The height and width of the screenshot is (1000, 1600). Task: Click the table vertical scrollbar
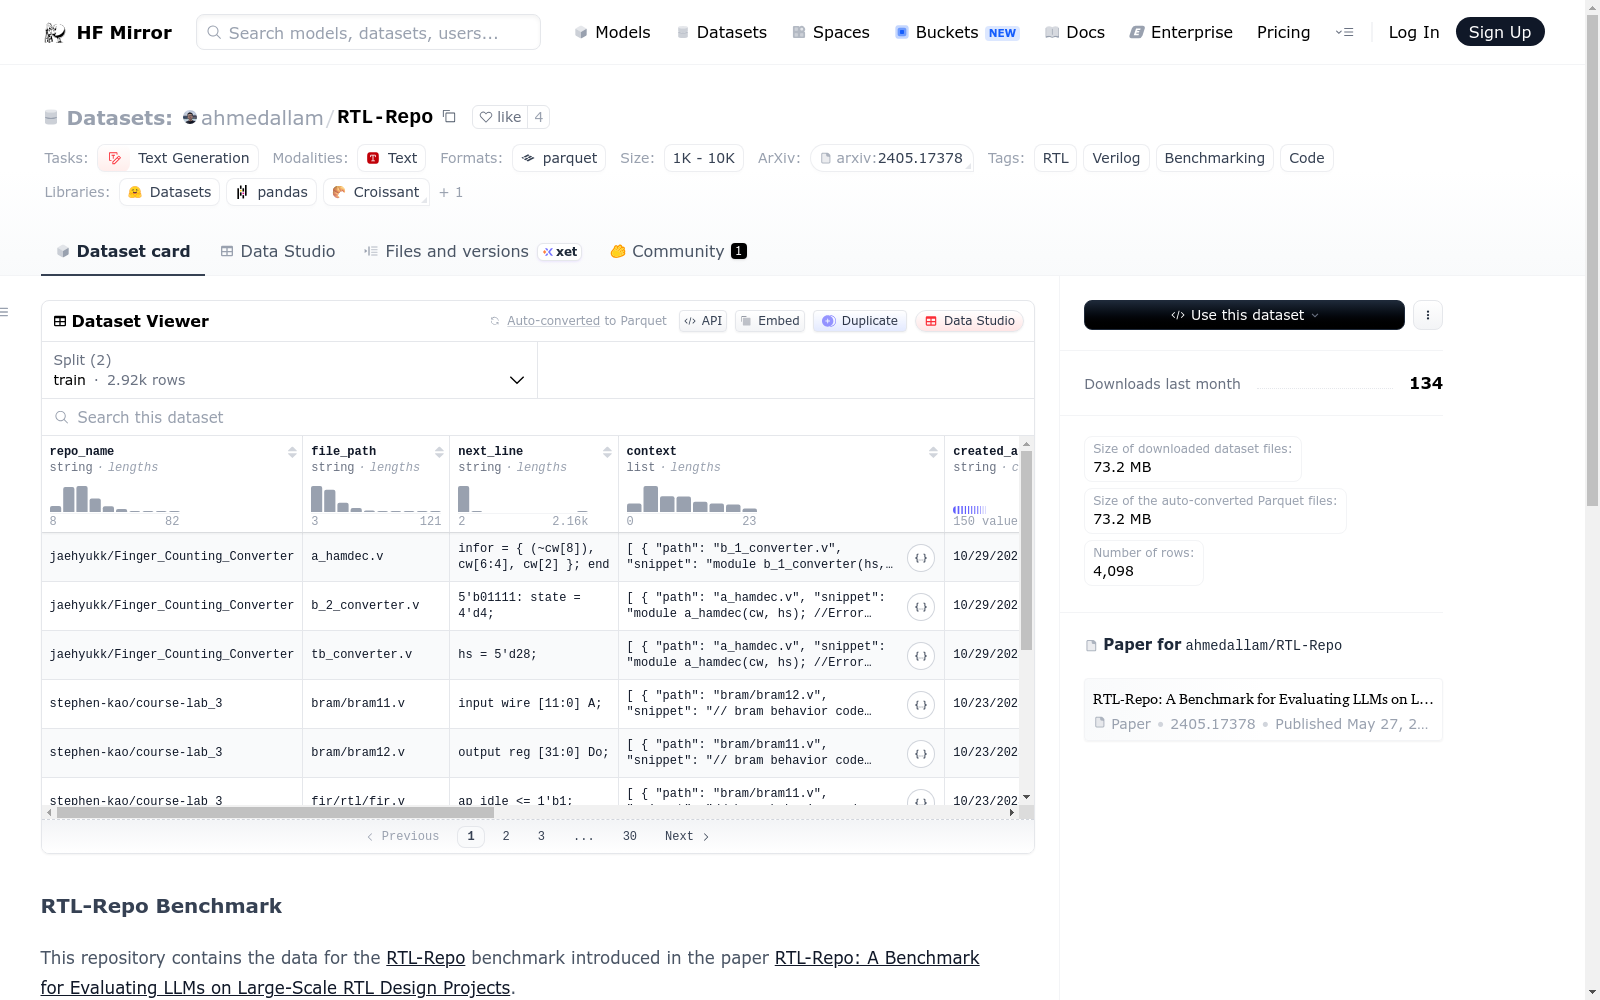(x=1026, y=550)
